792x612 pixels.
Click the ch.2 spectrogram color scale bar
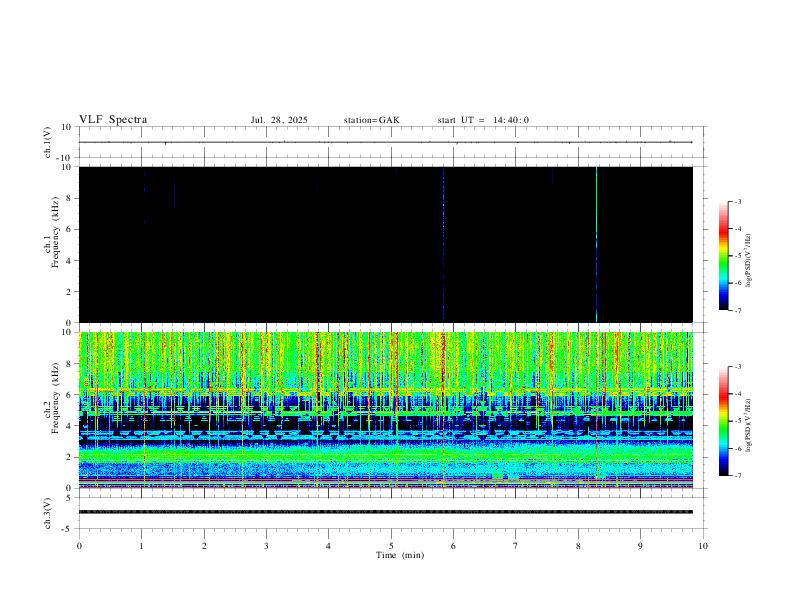724,421
